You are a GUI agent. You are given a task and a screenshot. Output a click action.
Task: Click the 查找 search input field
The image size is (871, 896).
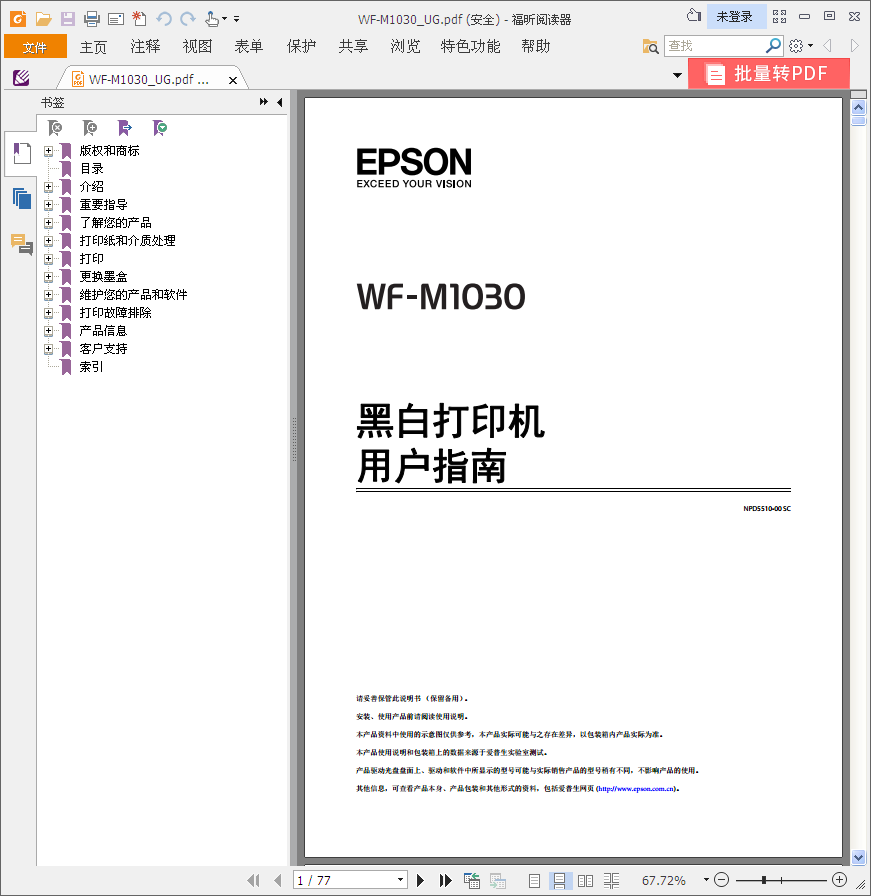715,46
